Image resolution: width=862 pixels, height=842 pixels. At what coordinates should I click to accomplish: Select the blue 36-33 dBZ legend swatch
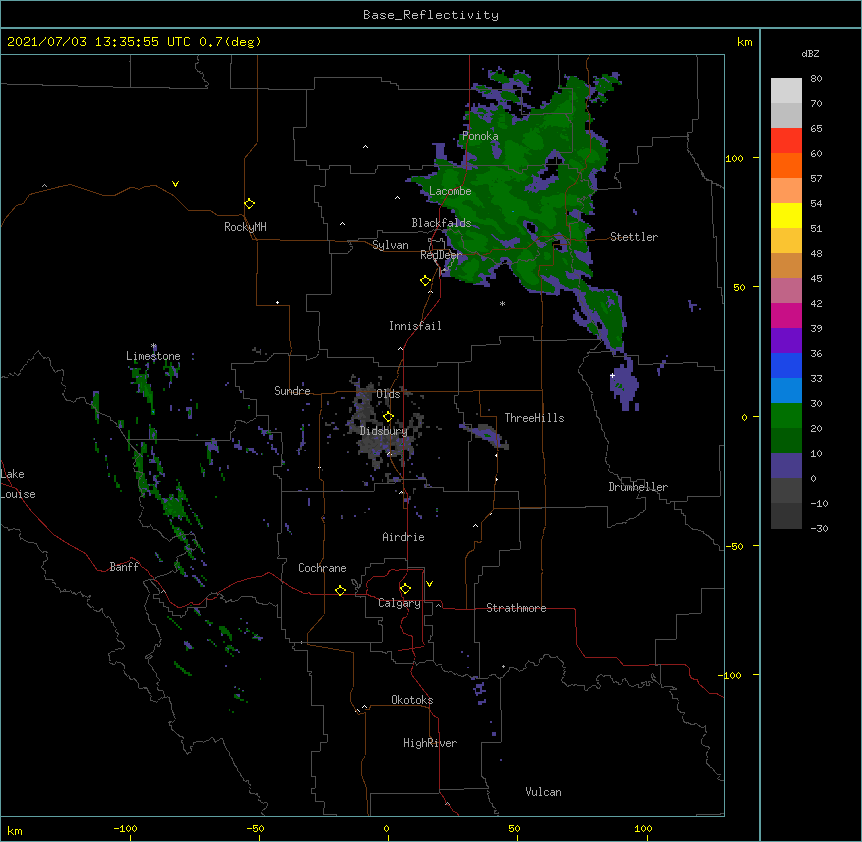click(x=786, y=365)
